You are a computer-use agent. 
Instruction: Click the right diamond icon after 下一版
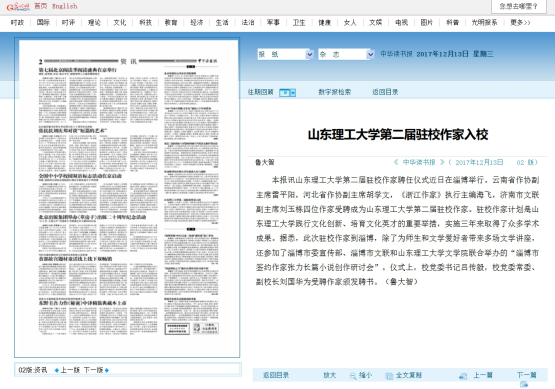click(107, 370)
